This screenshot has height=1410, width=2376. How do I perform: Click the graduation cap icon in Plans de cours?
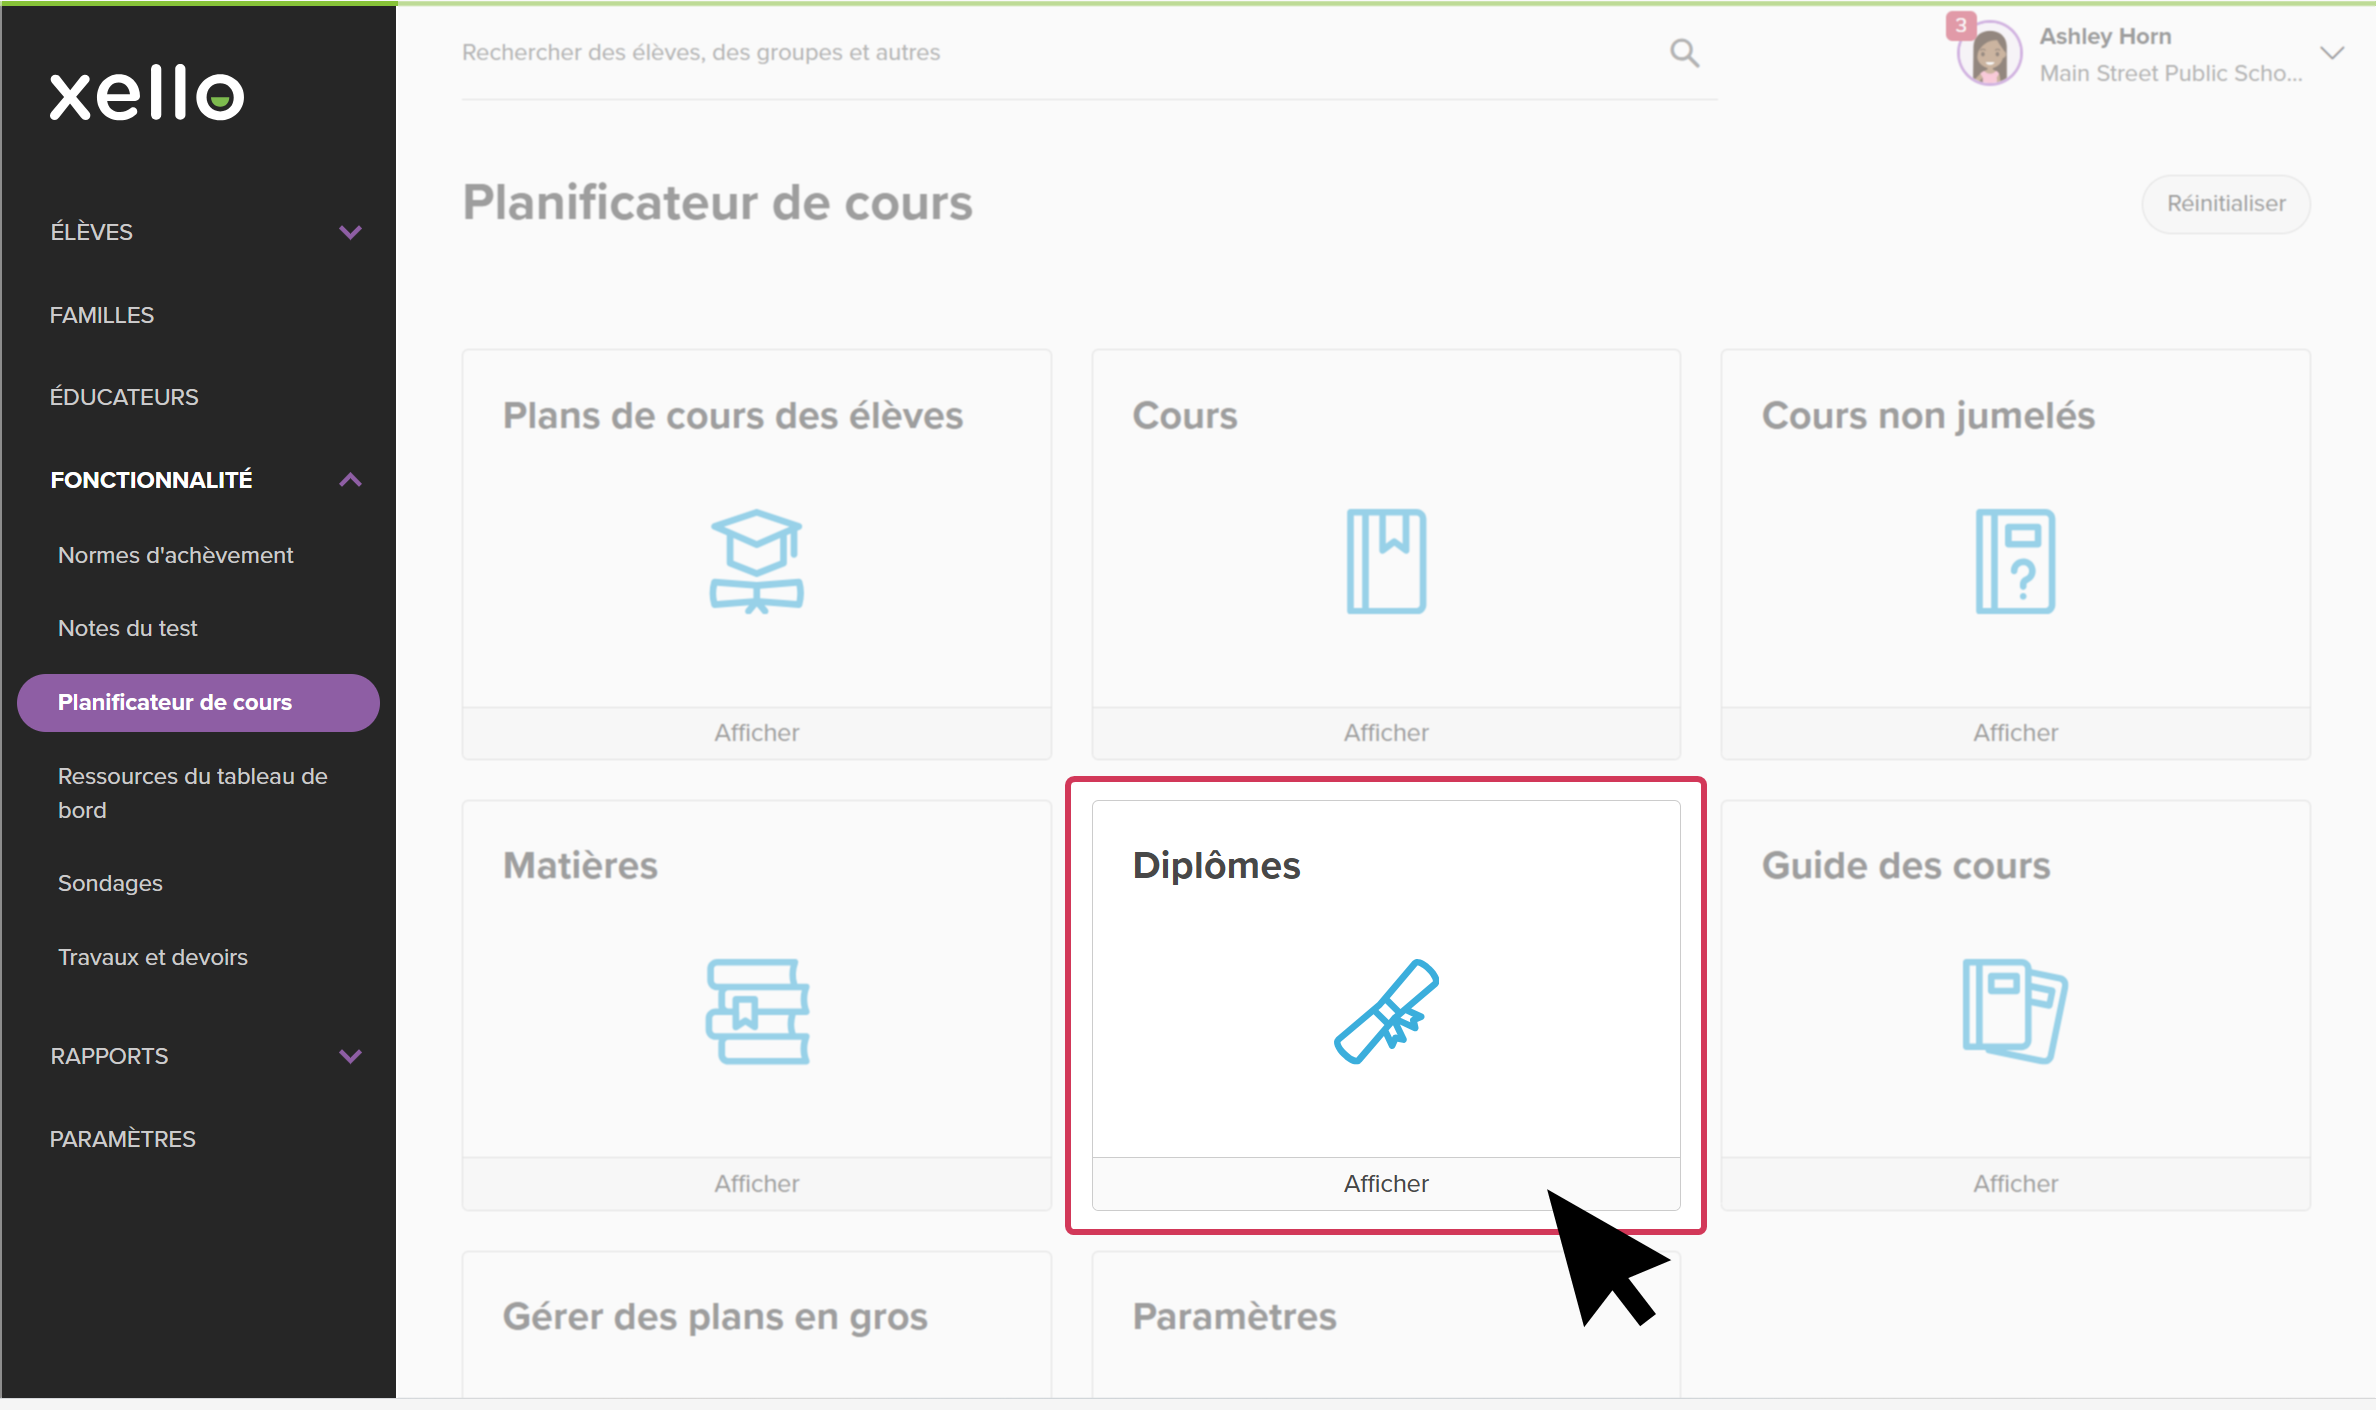point(757,561)
